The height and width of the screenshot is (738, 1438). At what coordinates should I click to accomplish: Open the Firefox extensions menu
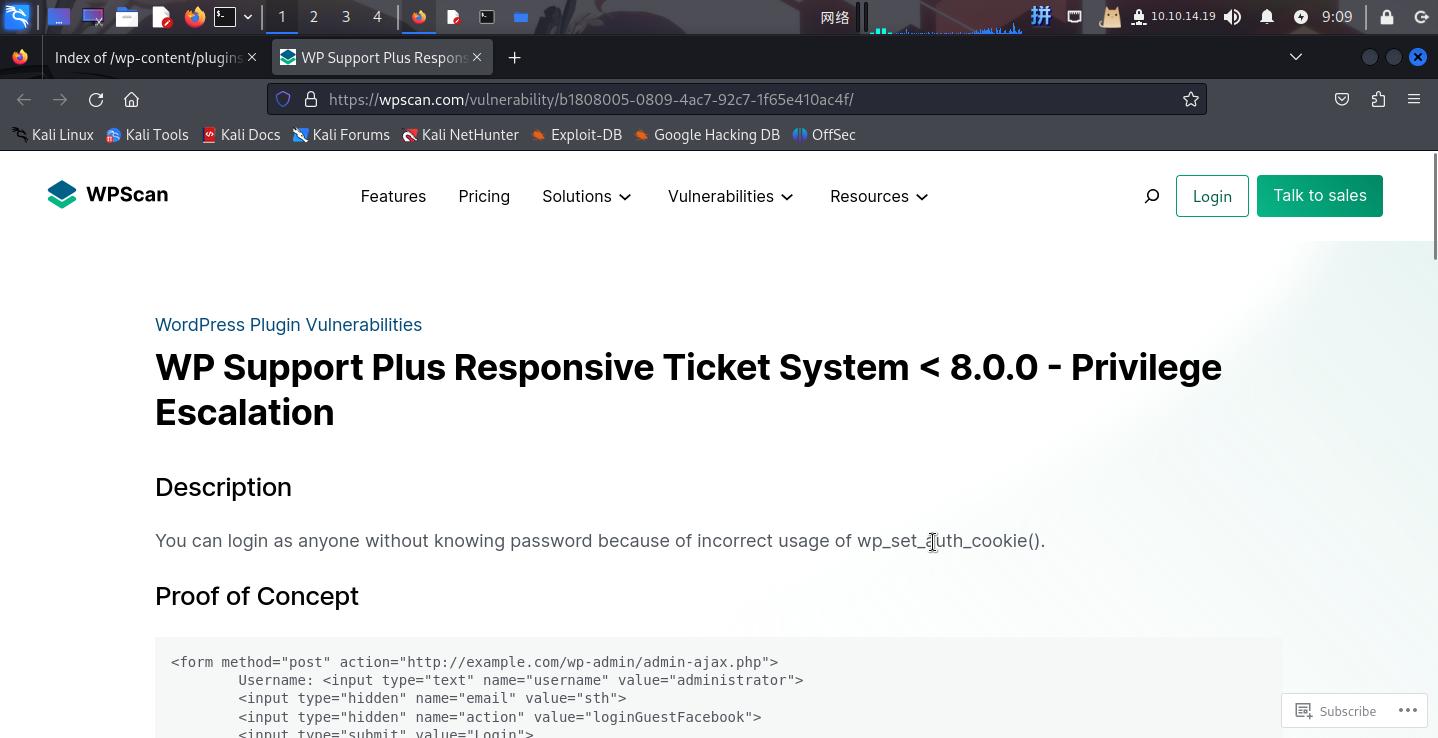click(1378, 99)
